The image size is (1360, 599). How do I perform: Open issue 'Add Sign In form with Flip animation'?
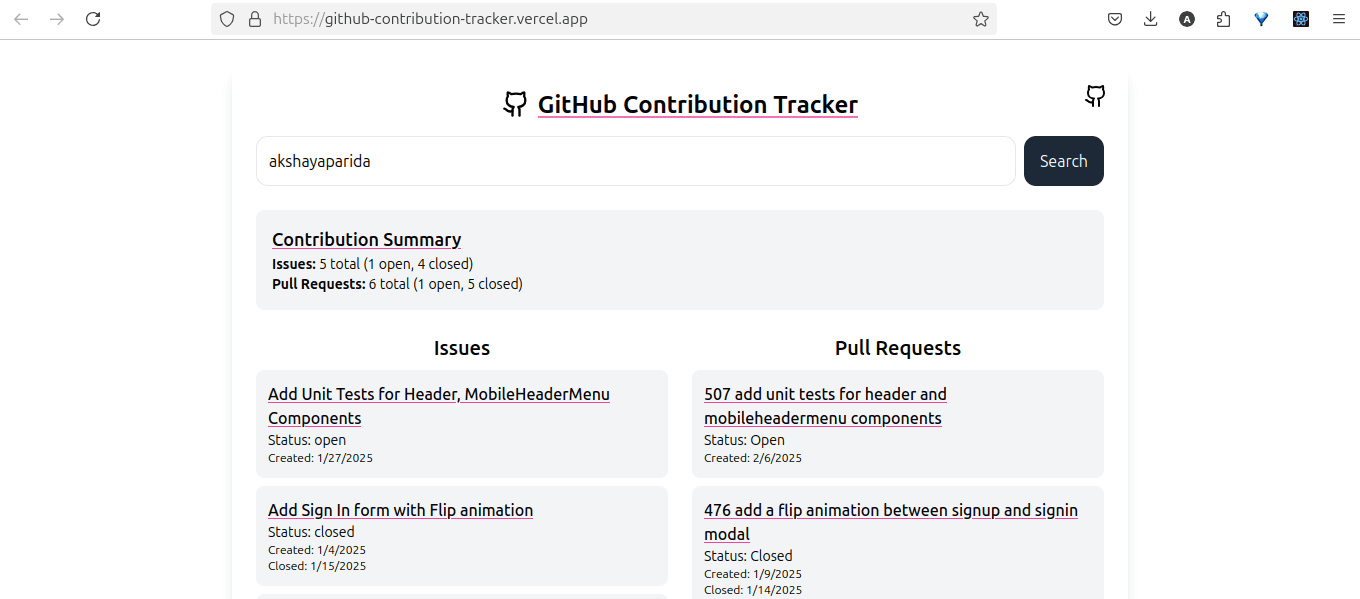400,510
